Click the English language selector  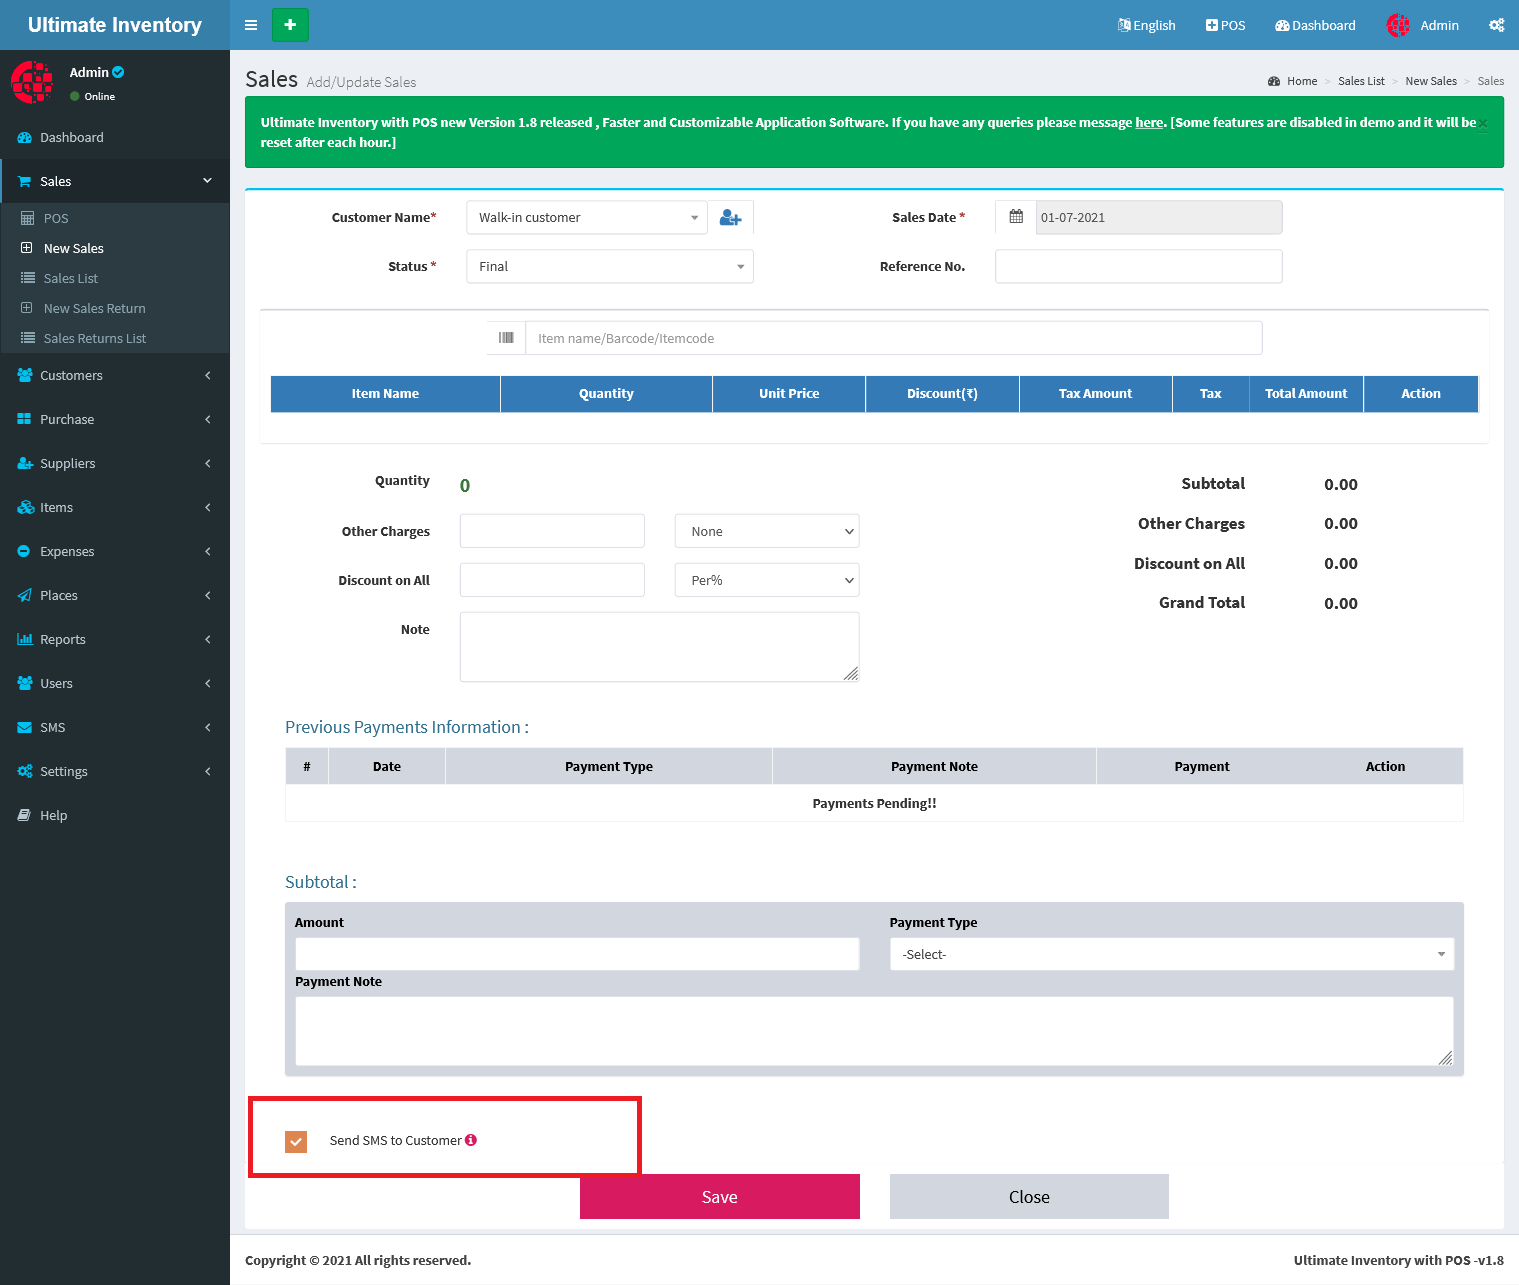pos(1146,25)
